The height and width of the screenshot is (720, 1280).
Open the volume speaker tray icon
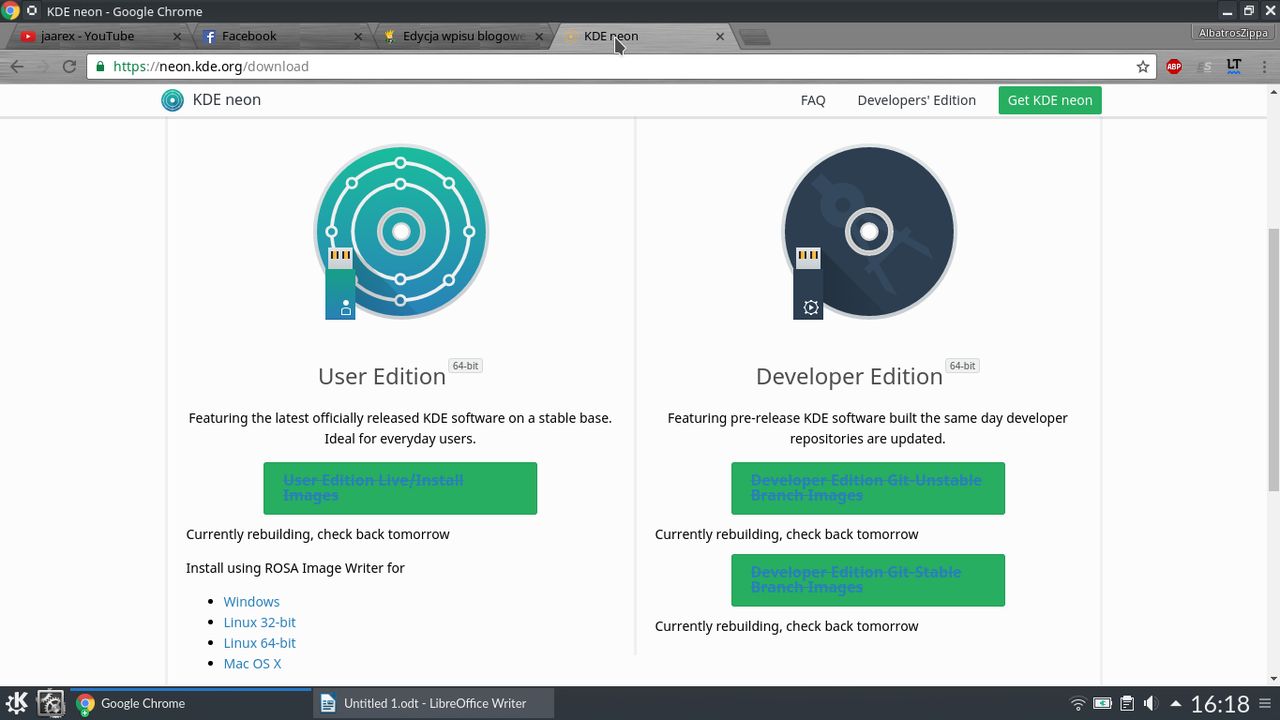(x=1150, y=703)
